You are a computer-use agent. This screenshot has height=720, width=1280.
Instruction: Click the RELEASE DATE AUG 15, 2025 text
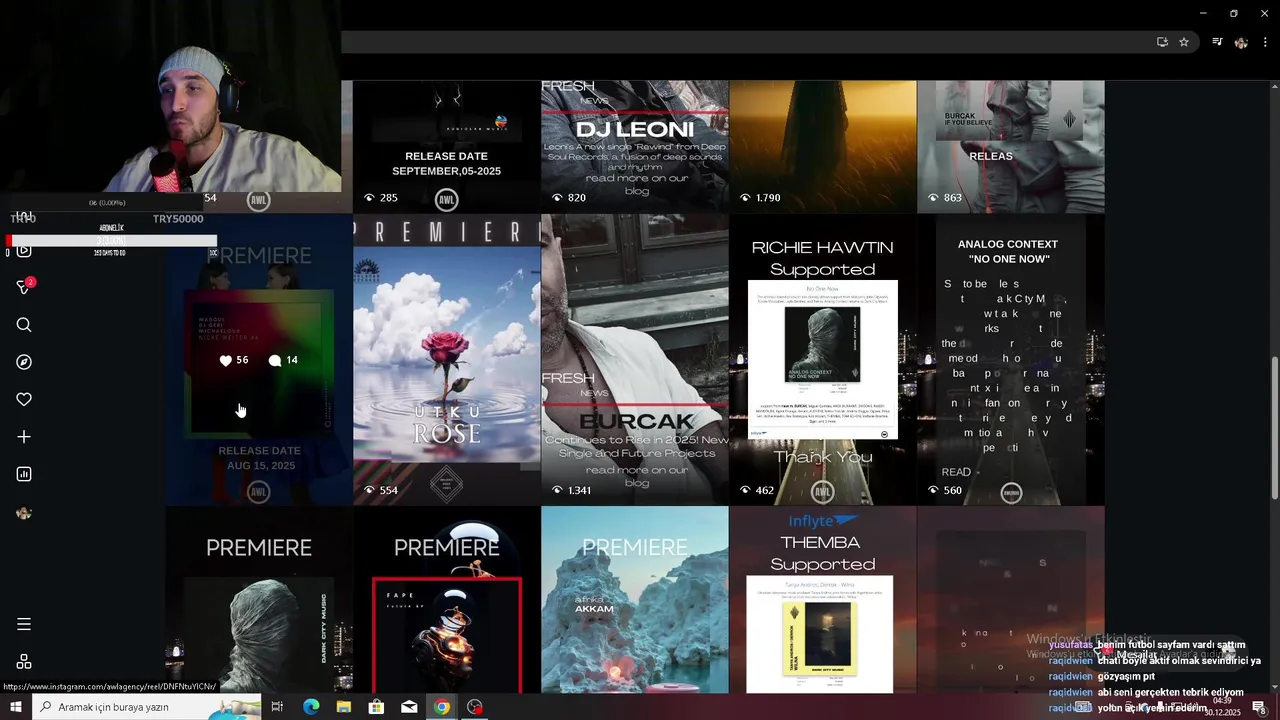259,458
